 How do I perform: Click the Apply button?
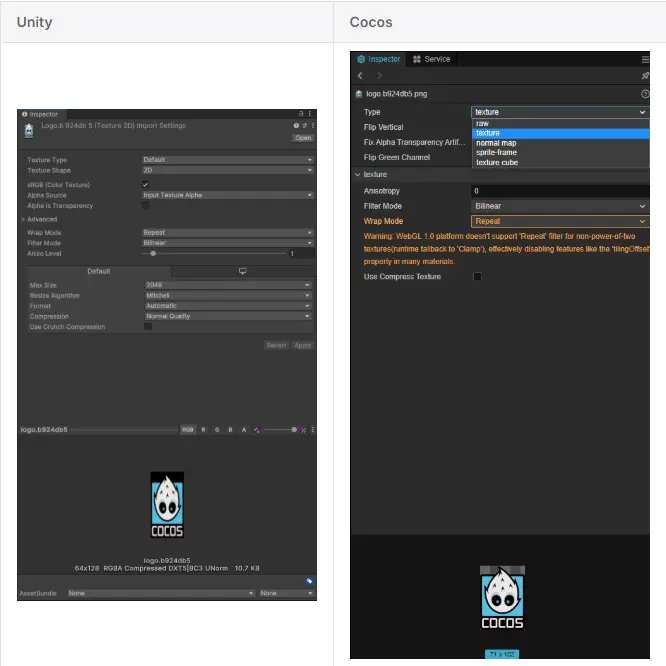(303, 345)
